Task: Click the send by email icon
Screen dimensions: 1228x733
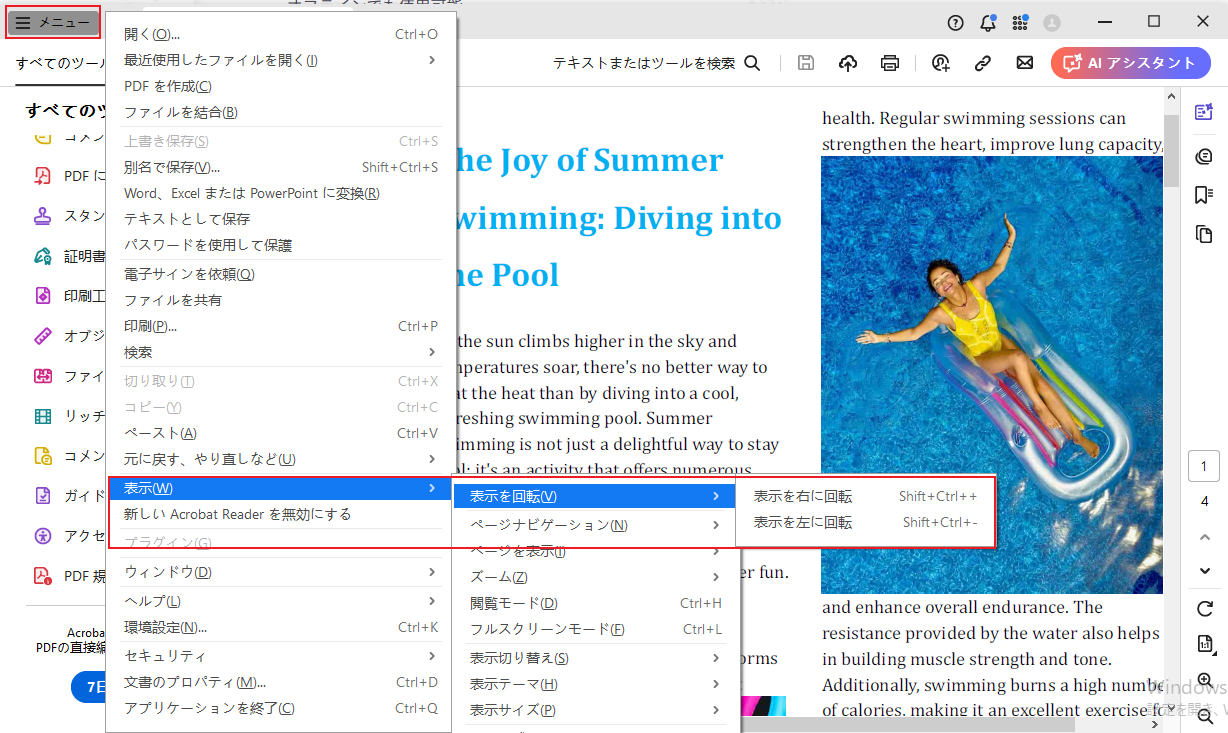Action: (1025, 63)
